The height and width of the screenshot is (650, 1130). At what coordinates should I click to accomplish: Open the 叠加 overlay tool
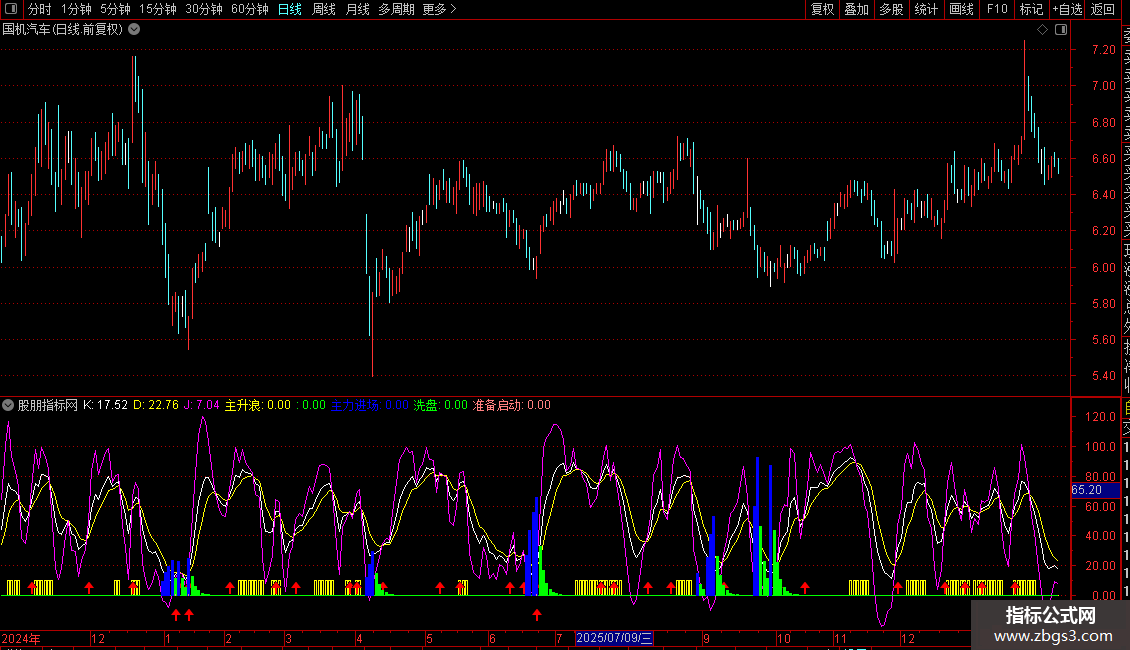(x=856, y=10)
